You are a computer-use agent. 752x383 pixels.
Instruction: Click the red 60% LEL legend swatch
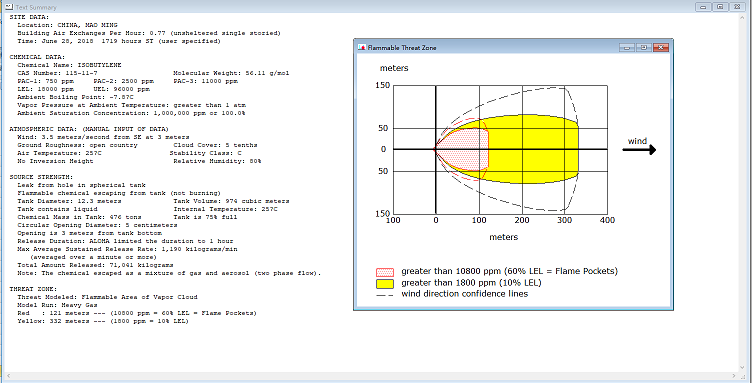pos(385,272)
